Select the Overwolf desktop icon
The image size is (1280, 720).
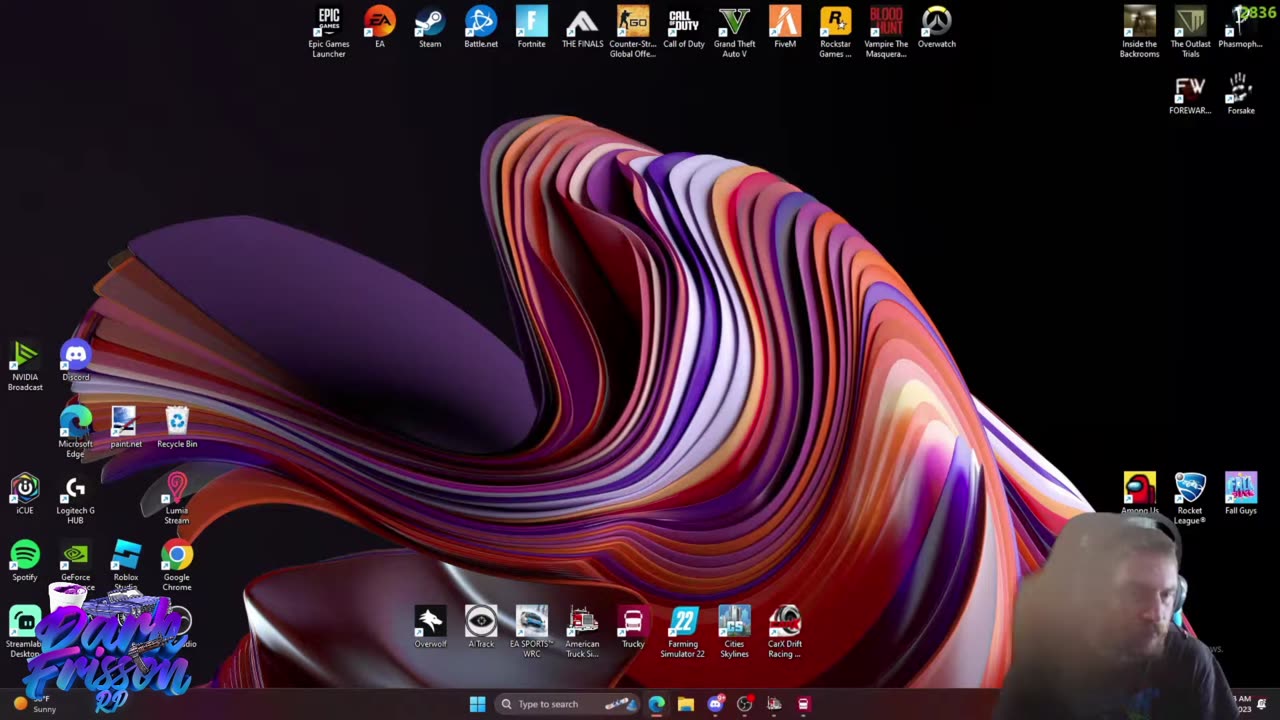pyautogui.click(x=430, y=627)
